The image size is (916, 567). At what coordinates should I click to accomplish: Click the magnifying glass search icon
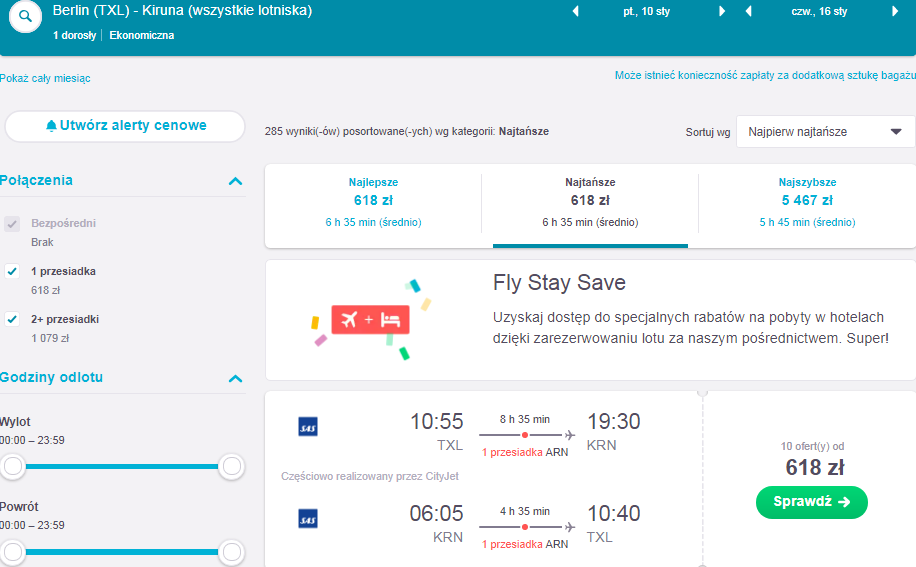click(x=25, y=16)
